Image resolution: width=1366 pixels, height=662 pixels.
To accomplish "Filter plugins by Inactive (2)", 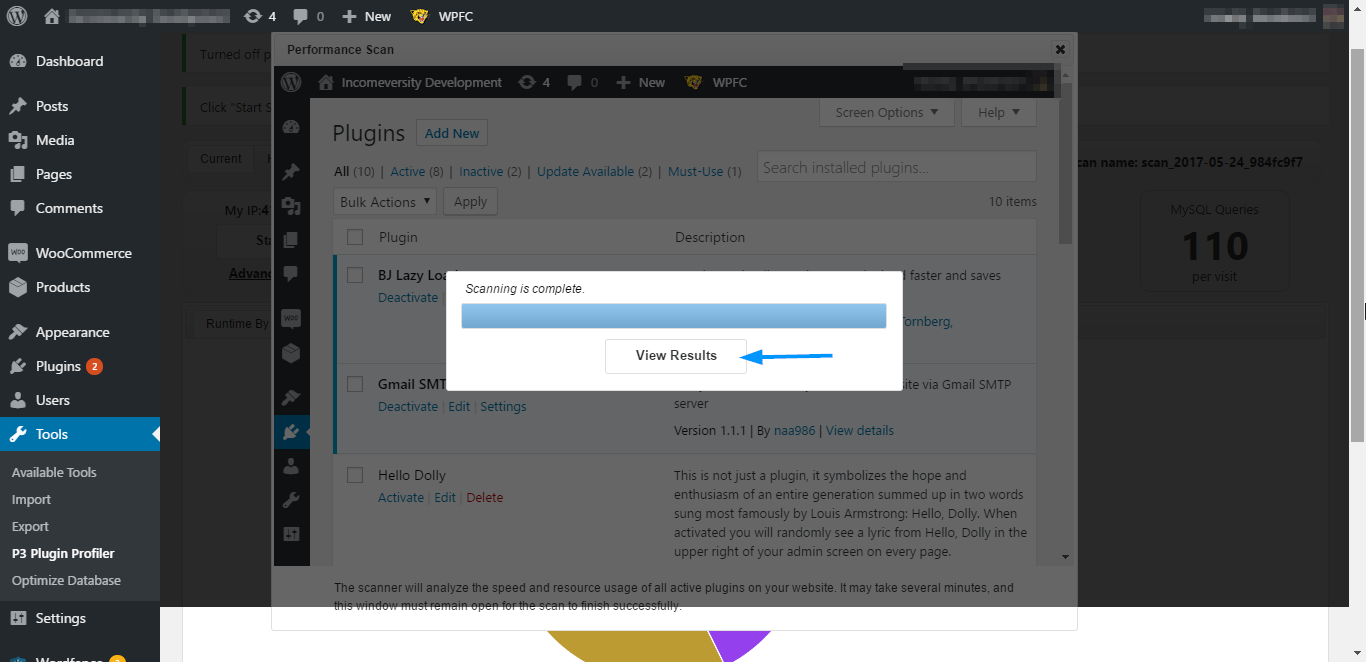I will point(490,171).
